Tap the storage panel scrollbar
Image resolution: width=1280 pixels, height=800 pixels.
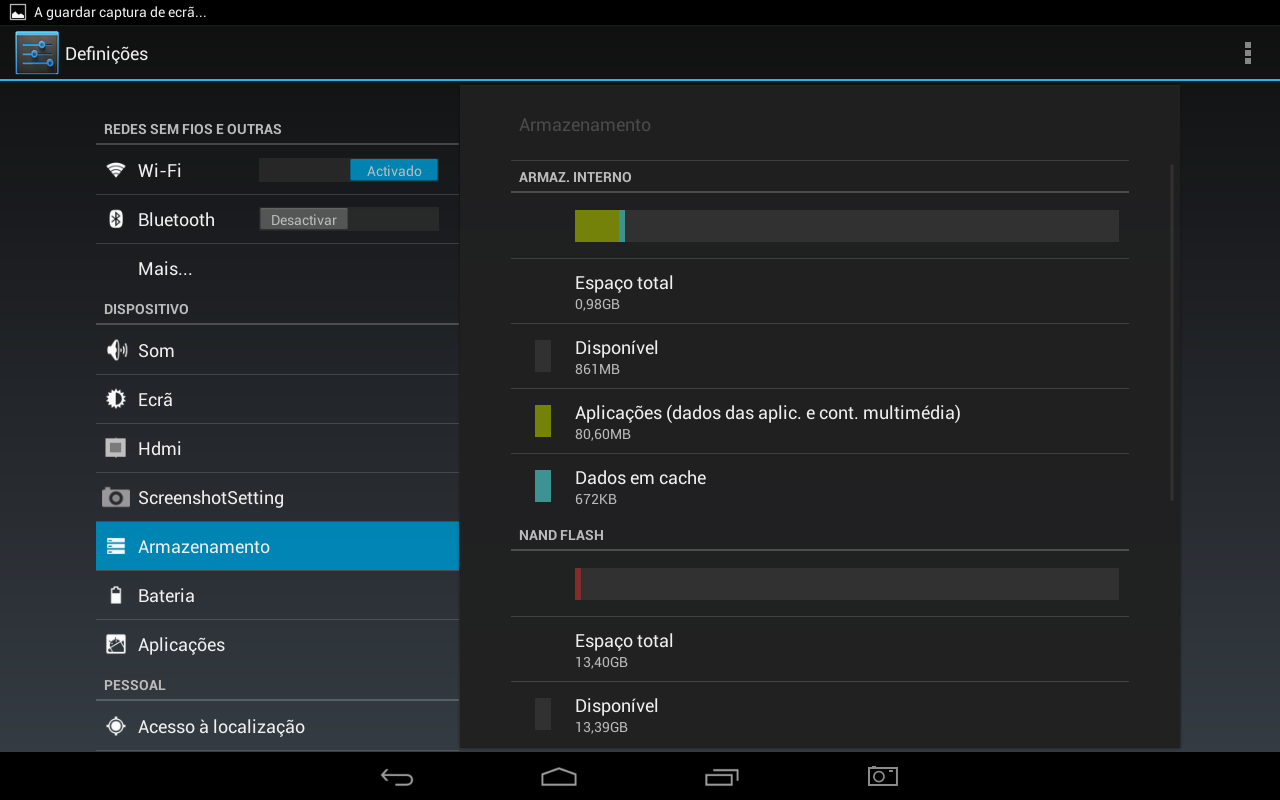[1172, 332]
